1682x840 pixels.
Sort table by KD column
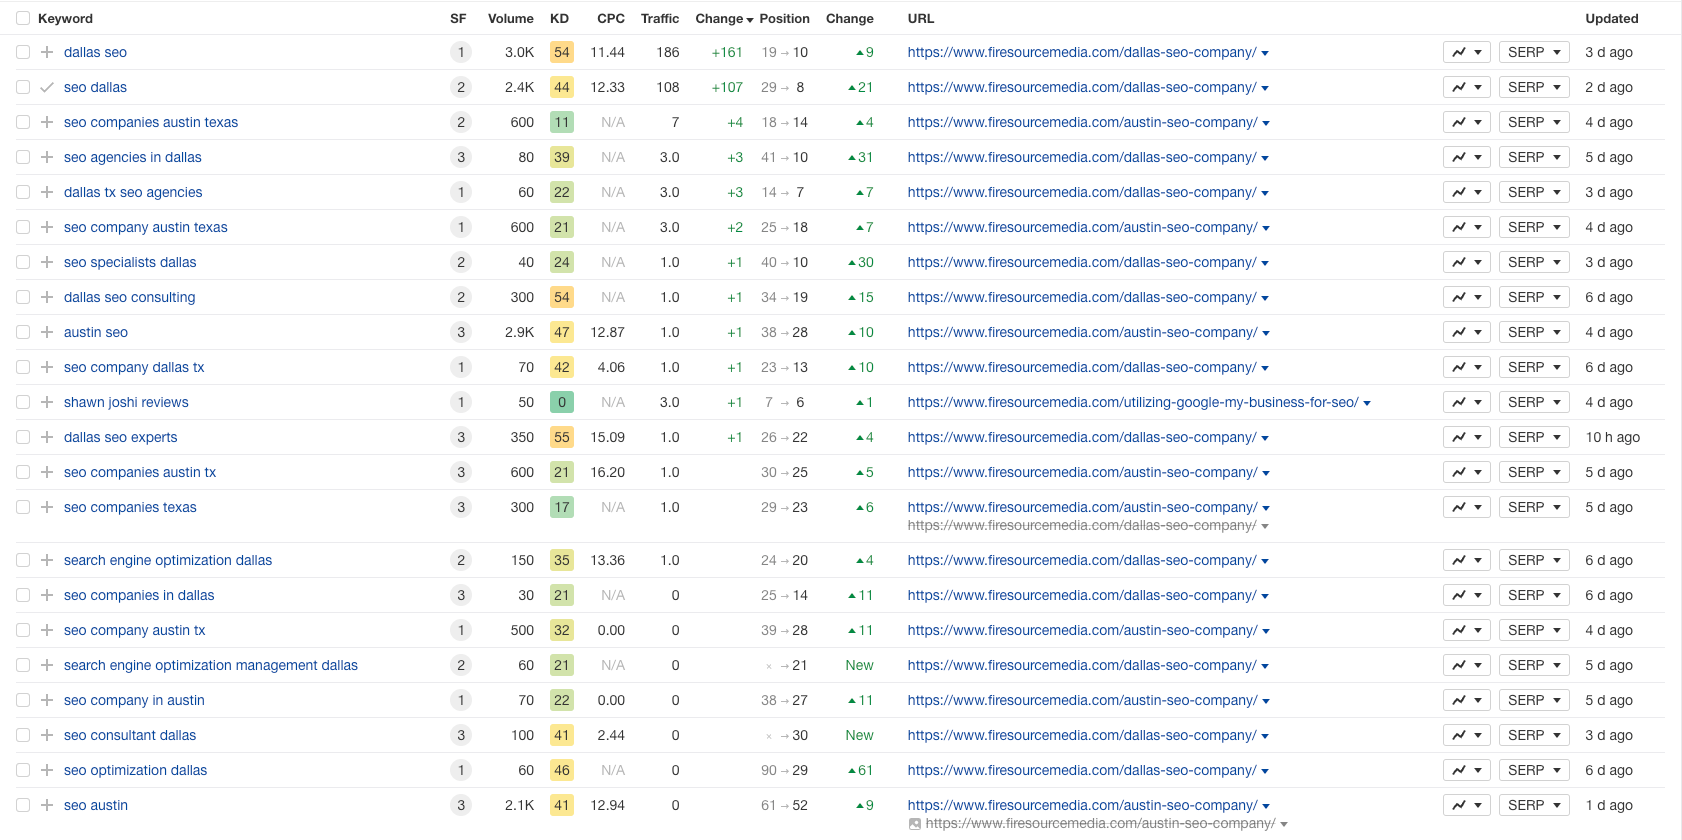559,18
